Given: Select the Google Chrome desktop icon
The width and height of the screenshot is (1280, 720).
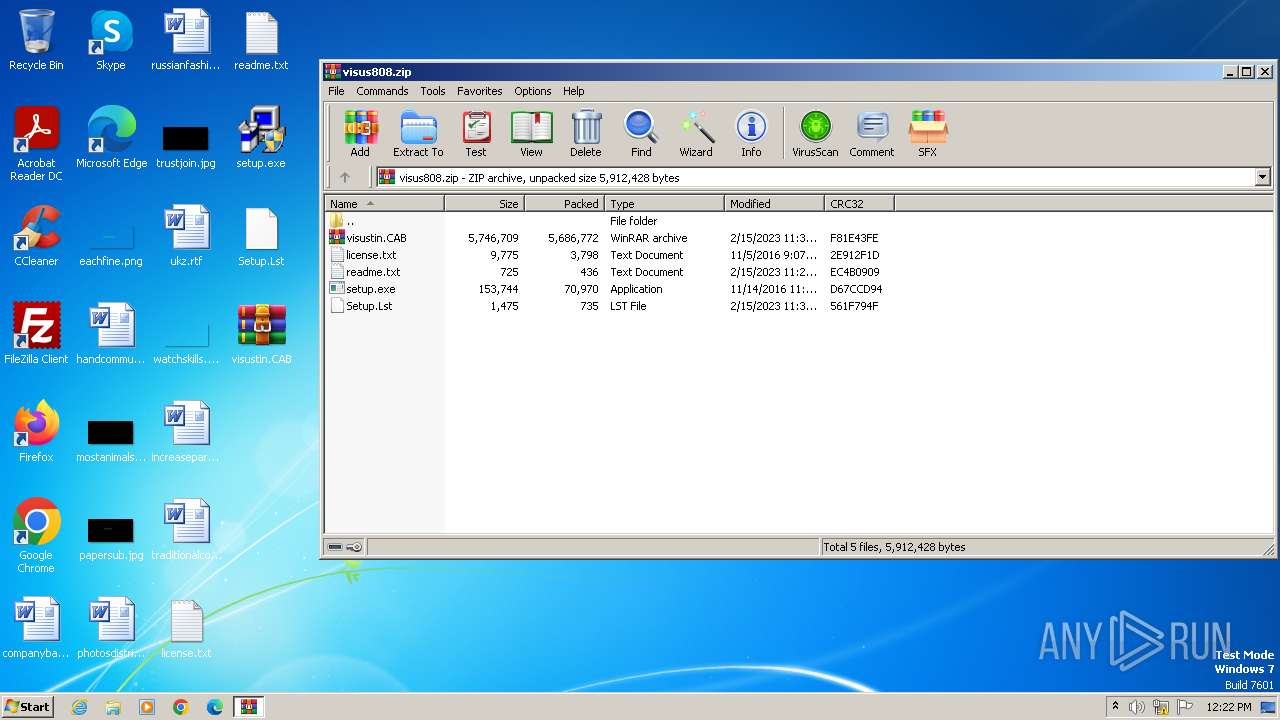Looking at the screenshot, I should coord(36,536).
